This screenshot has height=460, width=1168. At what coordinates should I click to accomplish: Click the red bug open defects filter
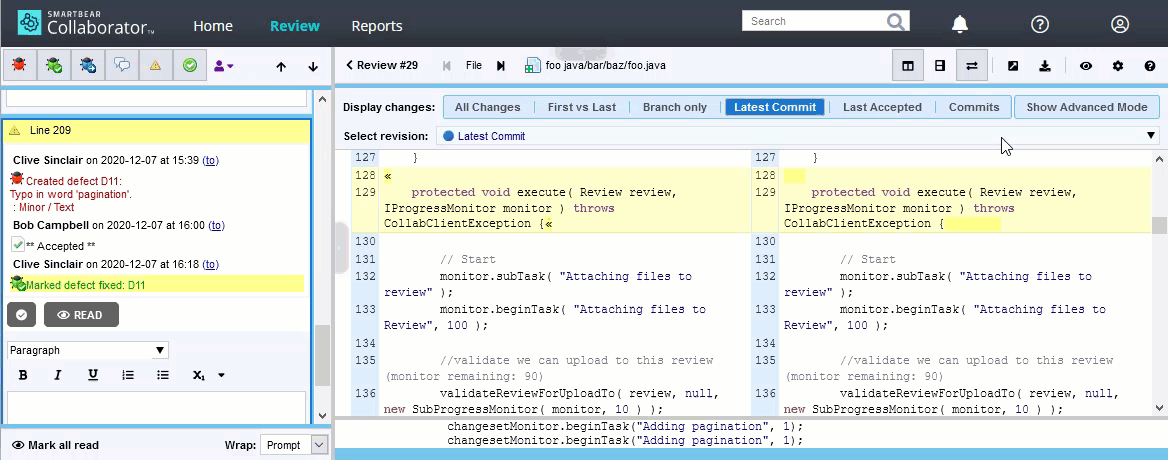click(19, 66)
